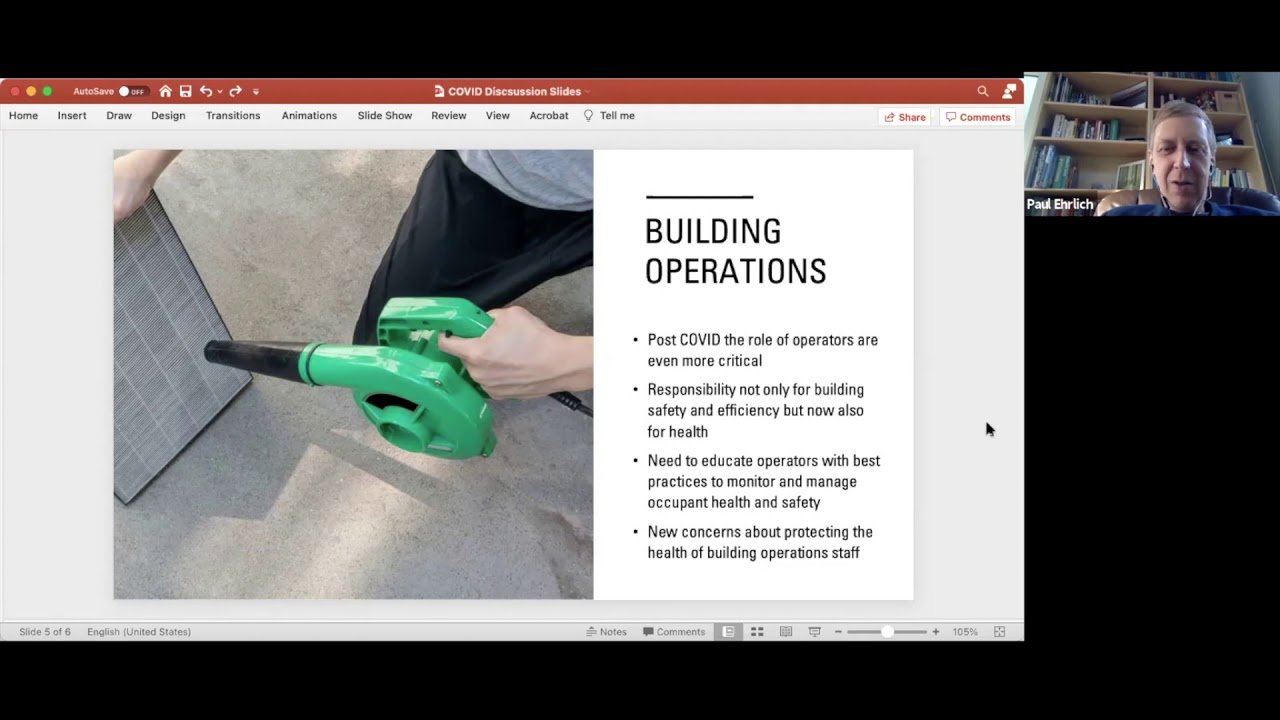Toggle Notes pane in status bar
This screenshot has width=1280, height=720.
pyautogui.click(x=606, y=632)
